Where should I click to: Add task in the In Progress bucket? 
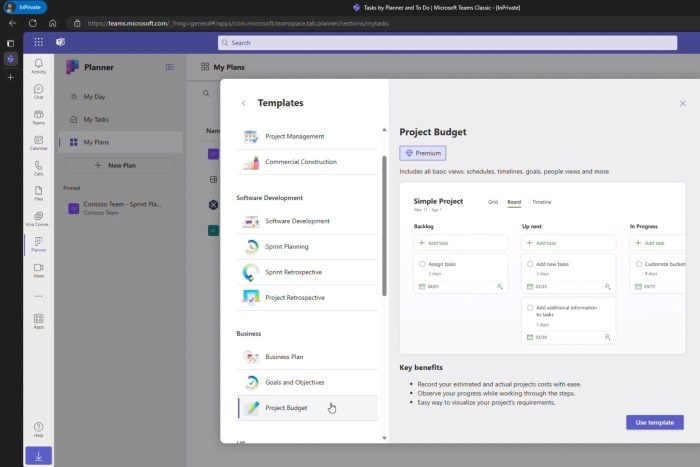click(658, 243)
